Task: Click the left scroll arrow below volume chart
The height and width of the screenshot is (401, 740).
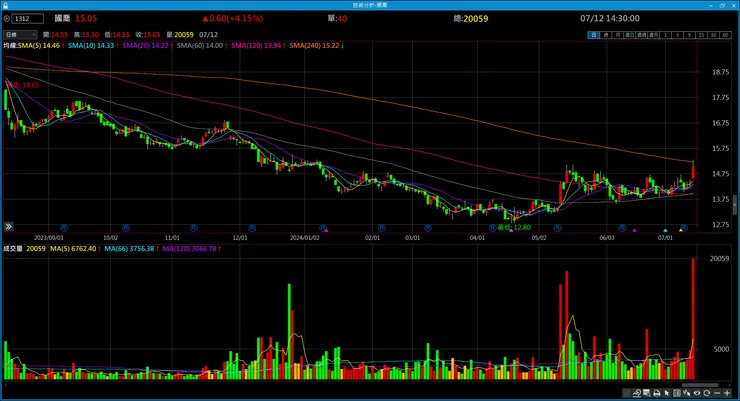Action: tap(5, 385)
